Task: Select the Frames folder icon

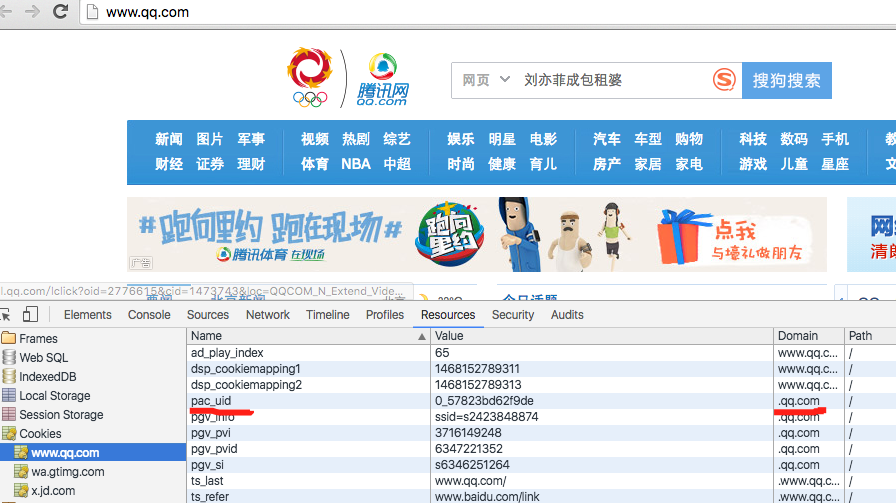Action: (9, 338)
